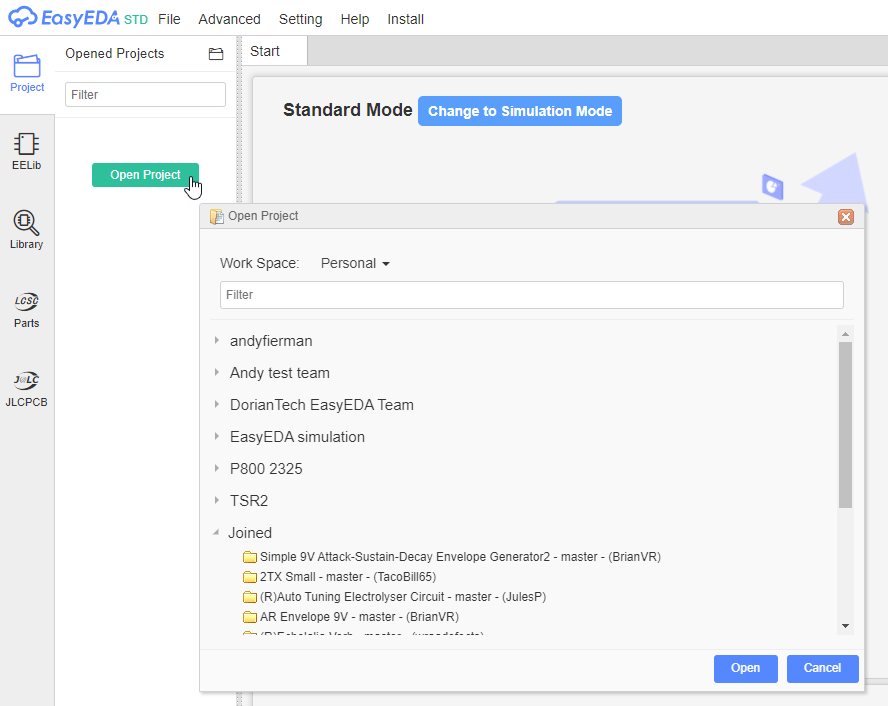Image resolution: width=888 pixels, height=706 pixels.
Task: Select '2TX Small - master - (TacoBill65)' project
Action: pyautogui.click(x=348, y=577)
